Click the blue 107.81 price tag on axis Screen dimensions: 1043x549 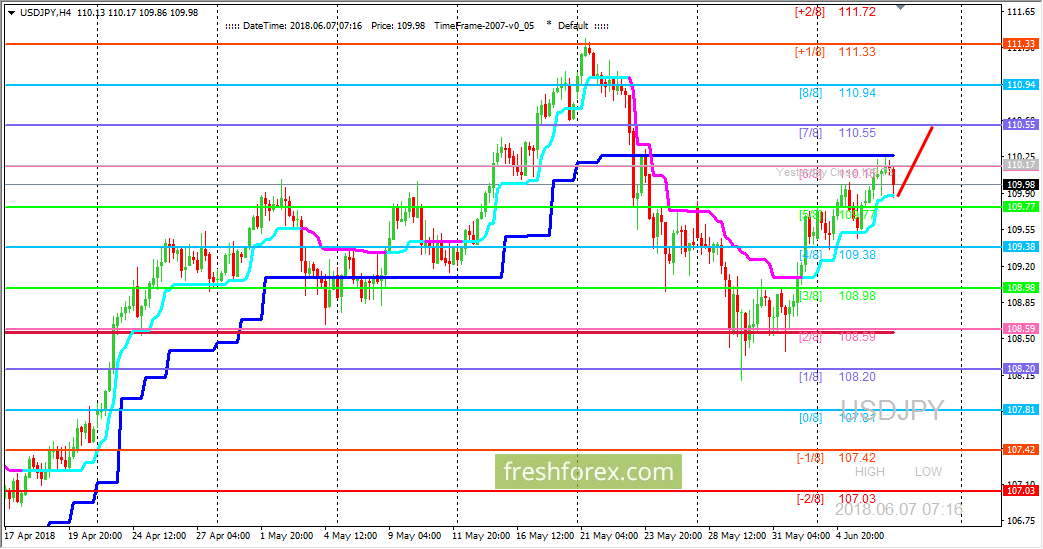click(x=1020, y=410)
